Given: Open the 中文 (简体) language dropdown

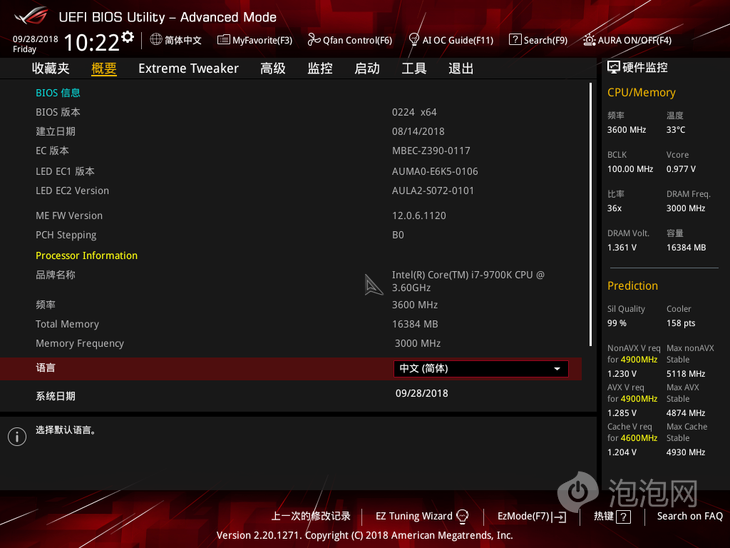Looking at the screenshot, I should [x=480, y=369].
